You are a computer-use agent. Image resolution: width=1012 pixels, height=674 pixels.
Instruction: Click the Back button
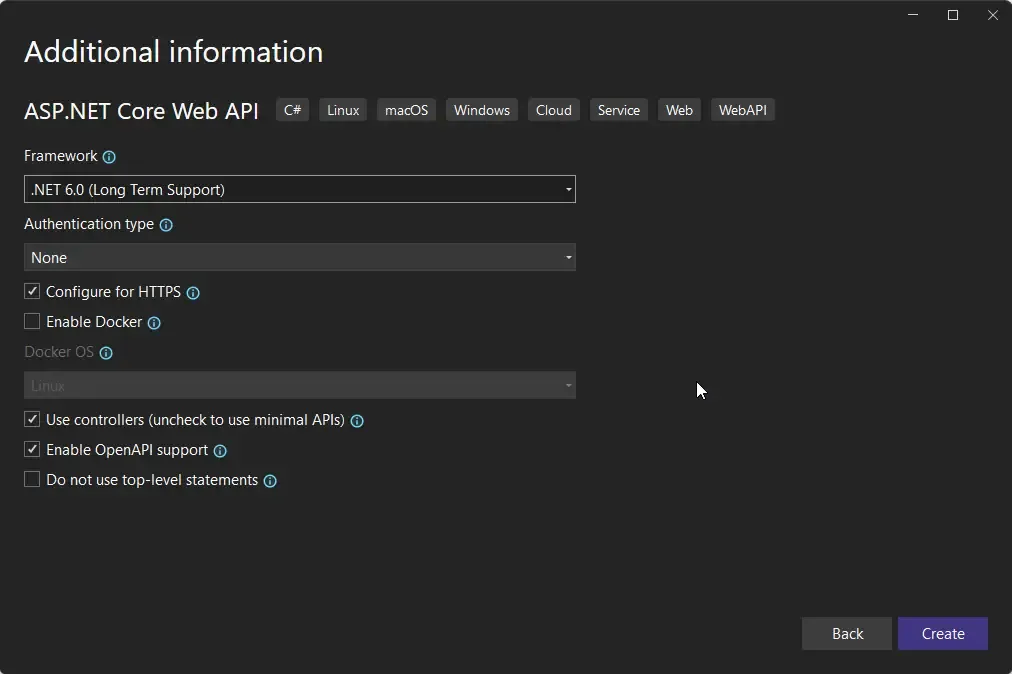pos(846,633)
